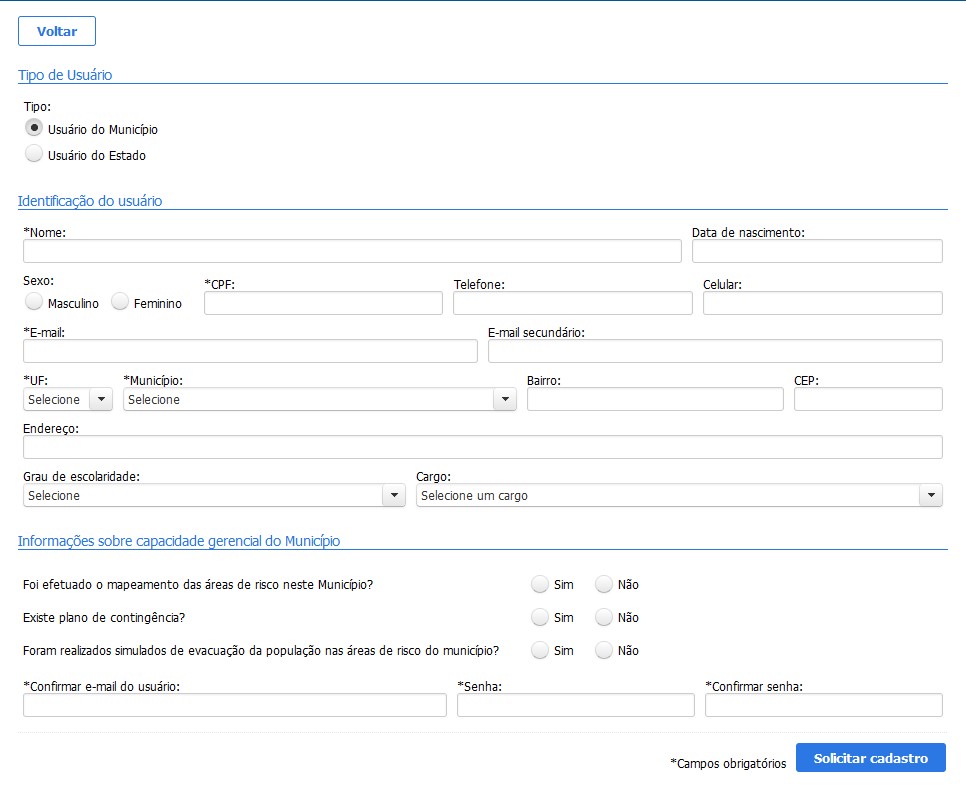Mark Sim for risk area mapping question

click(540, 584)
